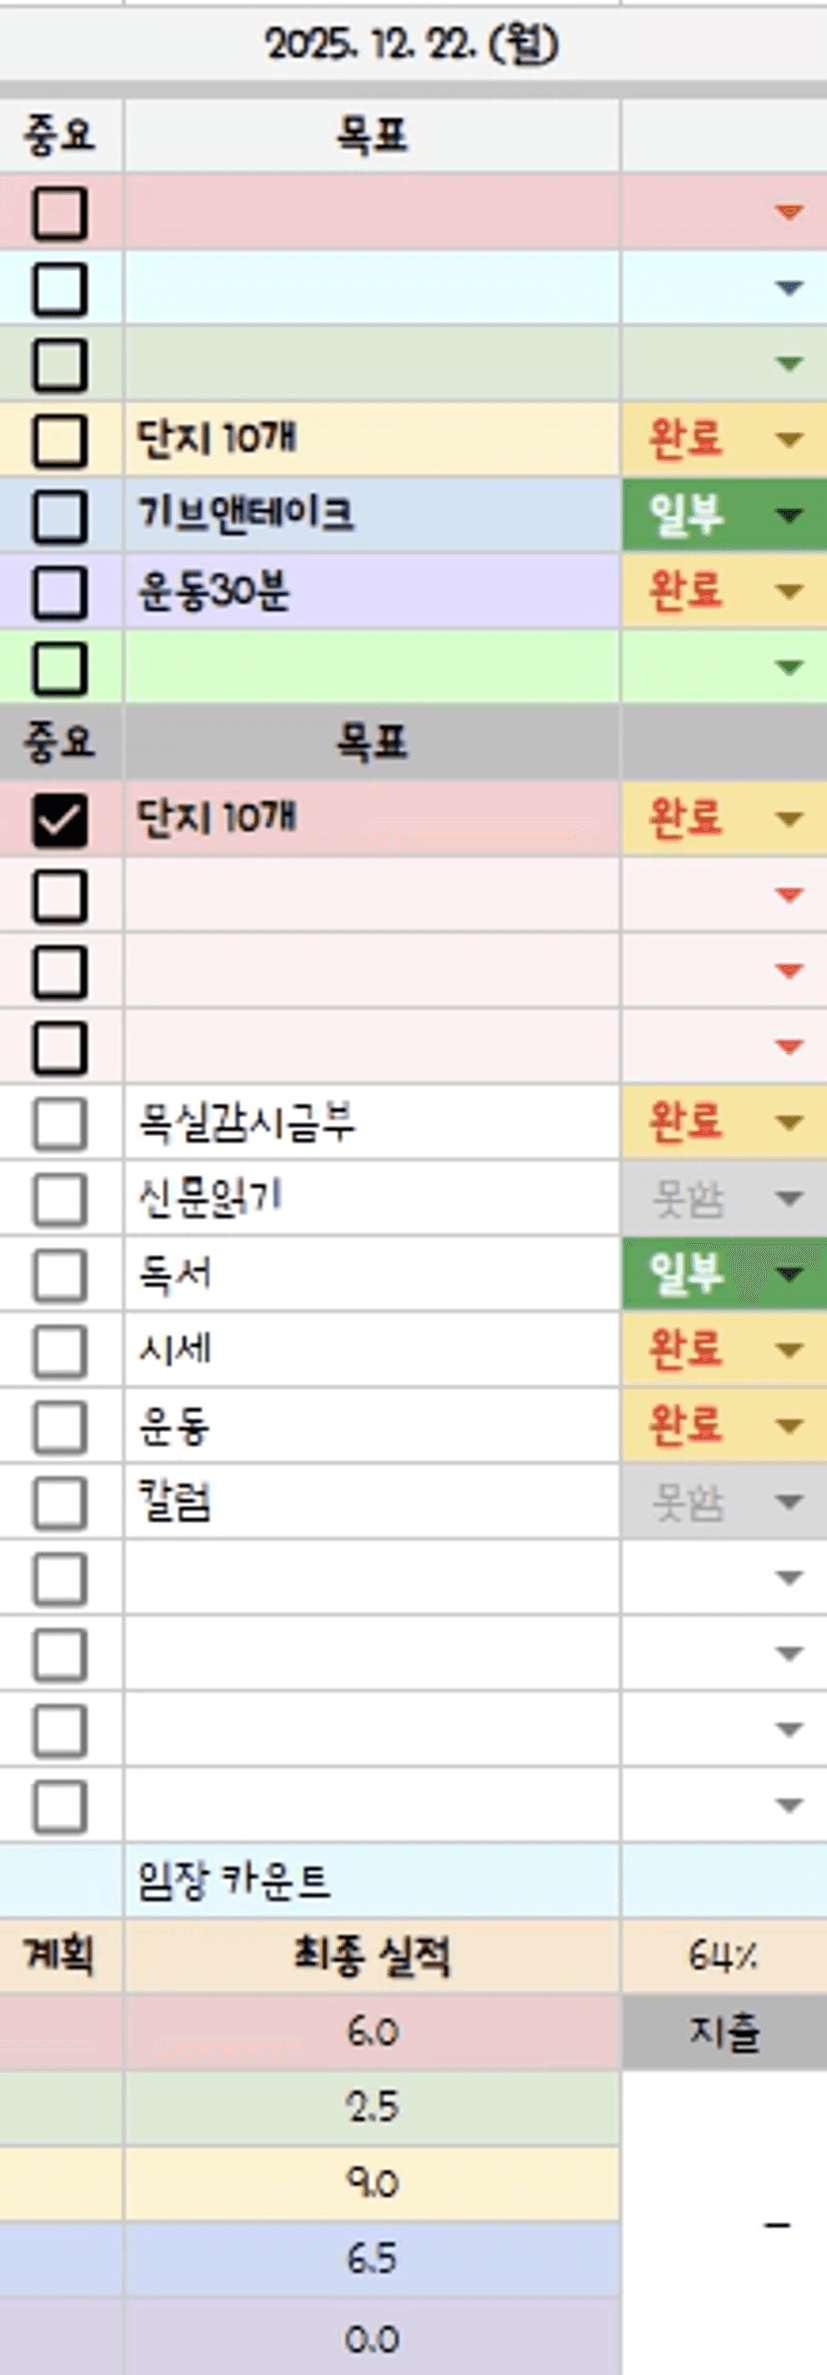Click the 임장 카운트 cell

(371, 1882)
